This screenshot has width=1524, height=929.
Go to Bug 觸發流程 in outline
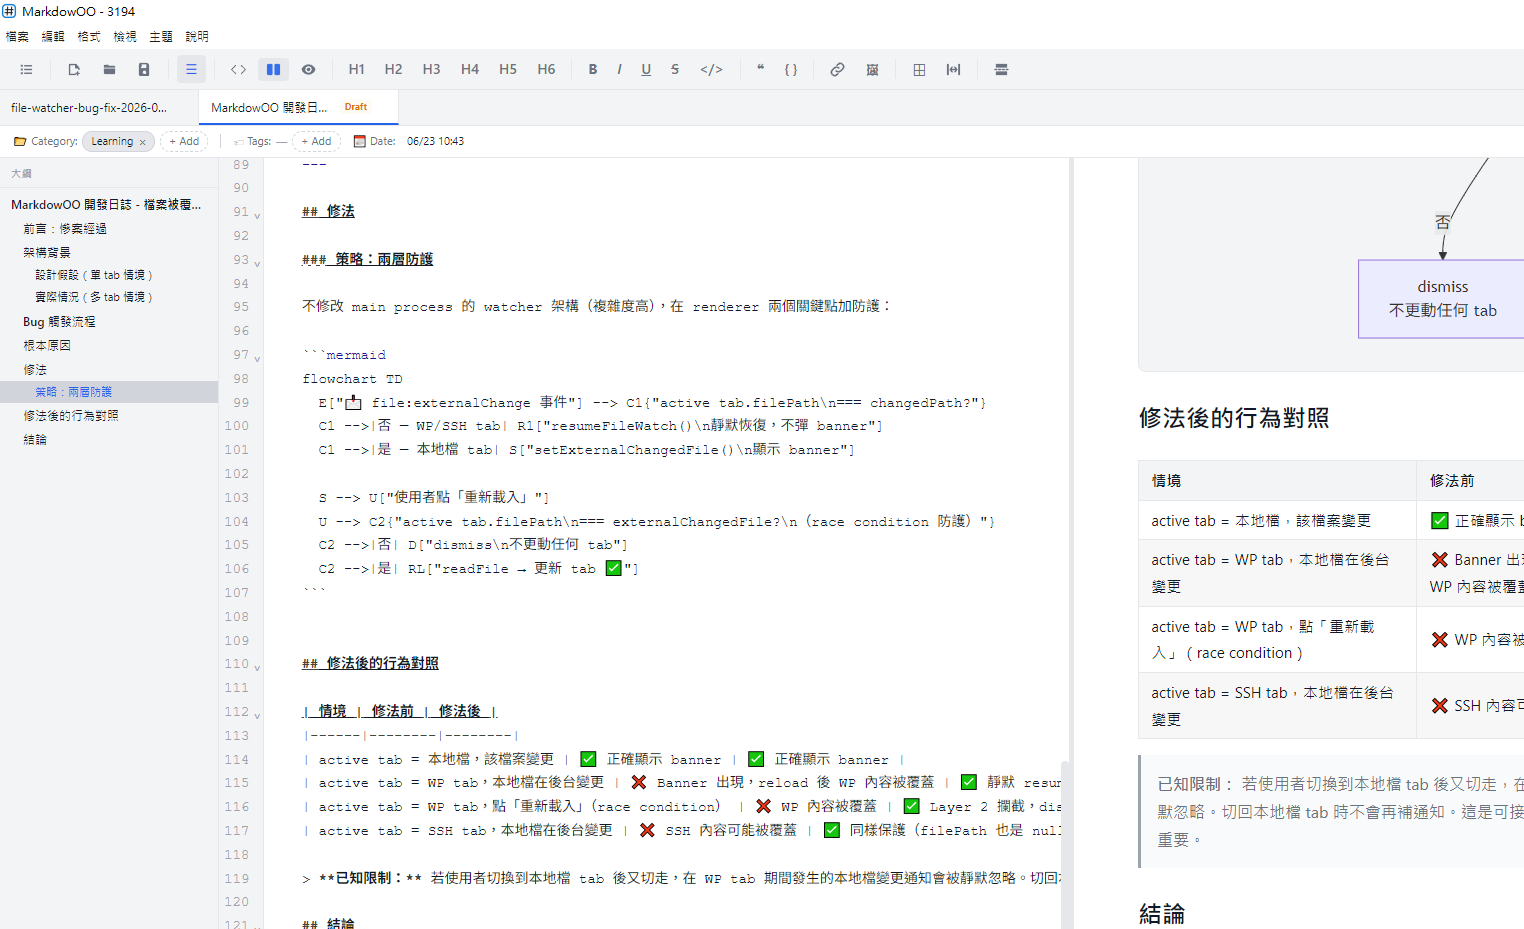(x=59, y=322)
